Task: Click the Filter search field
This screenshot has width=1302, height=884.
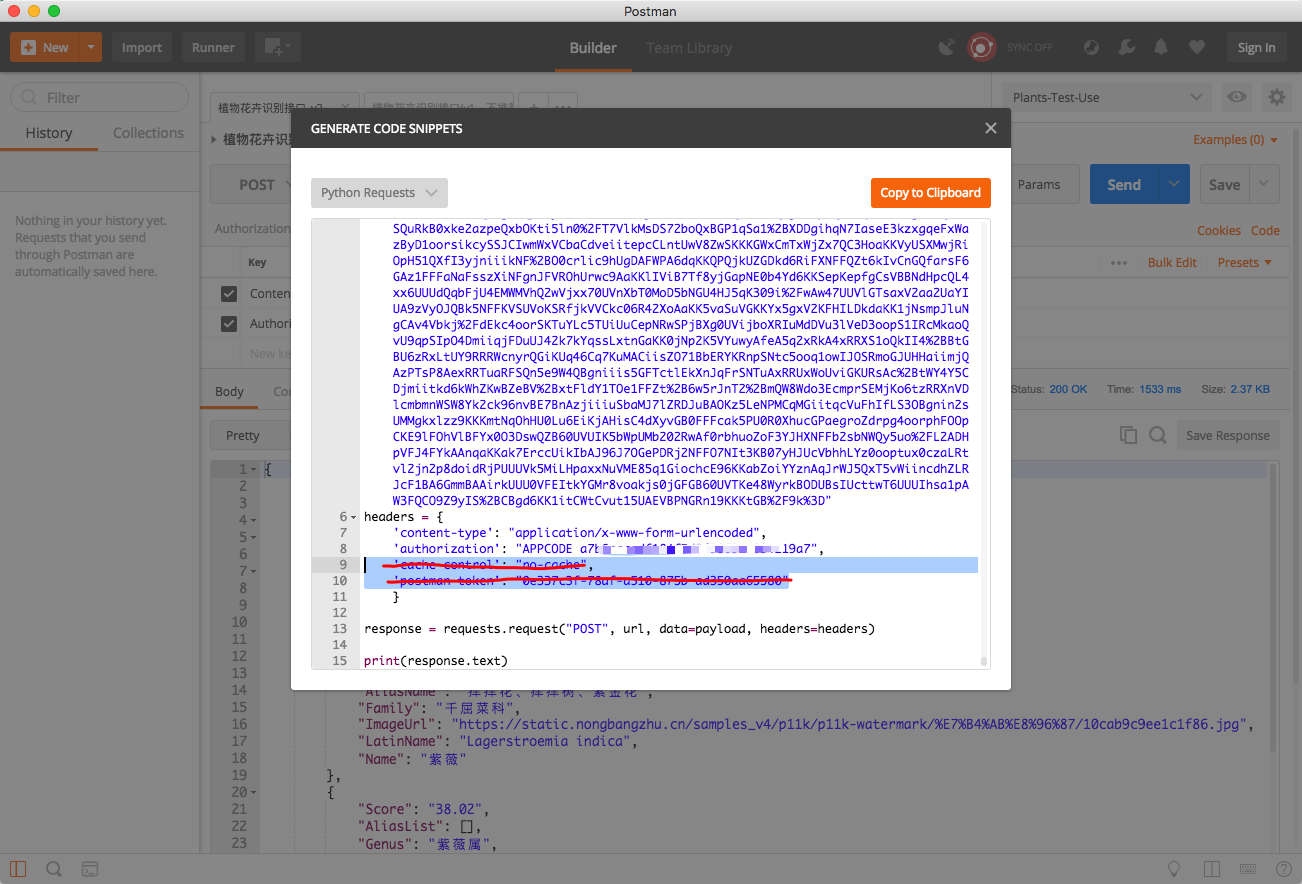Action: click(x=99, y=97)
